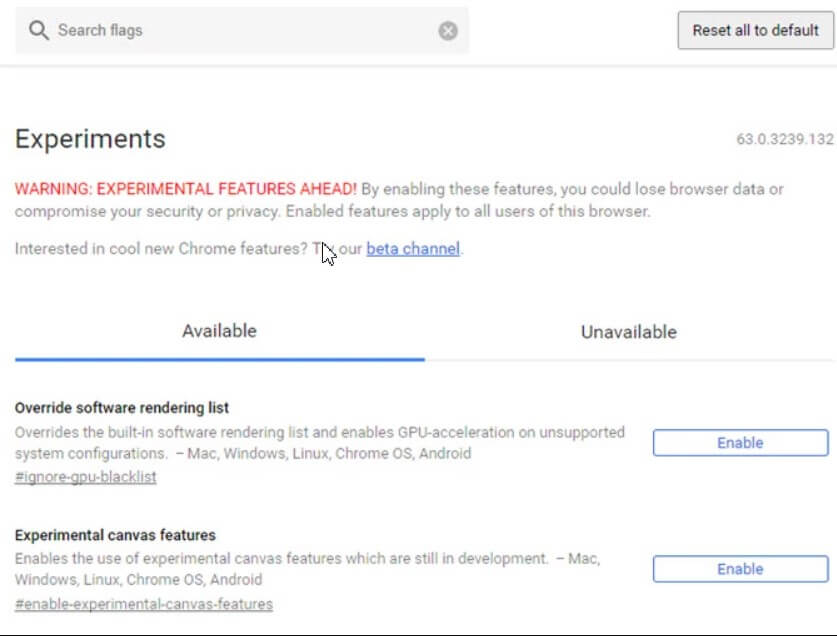Toggle the Override software rendering list setting on
The image size is (837, 636).
739,443
